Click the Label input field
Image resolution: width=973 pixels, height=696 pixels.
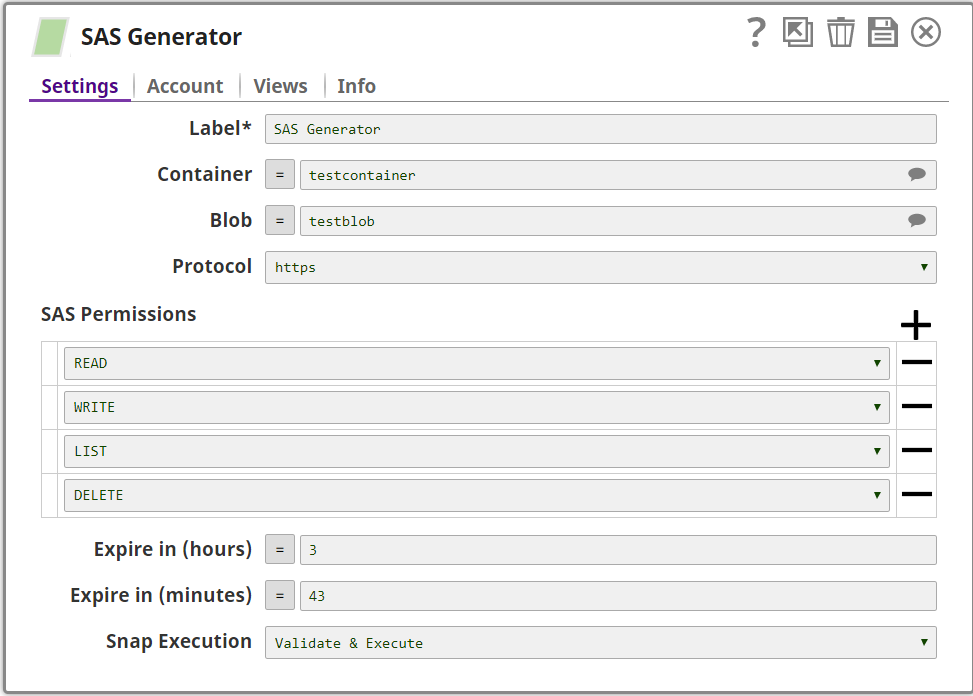pyautogui.click(x=600, y=129)
